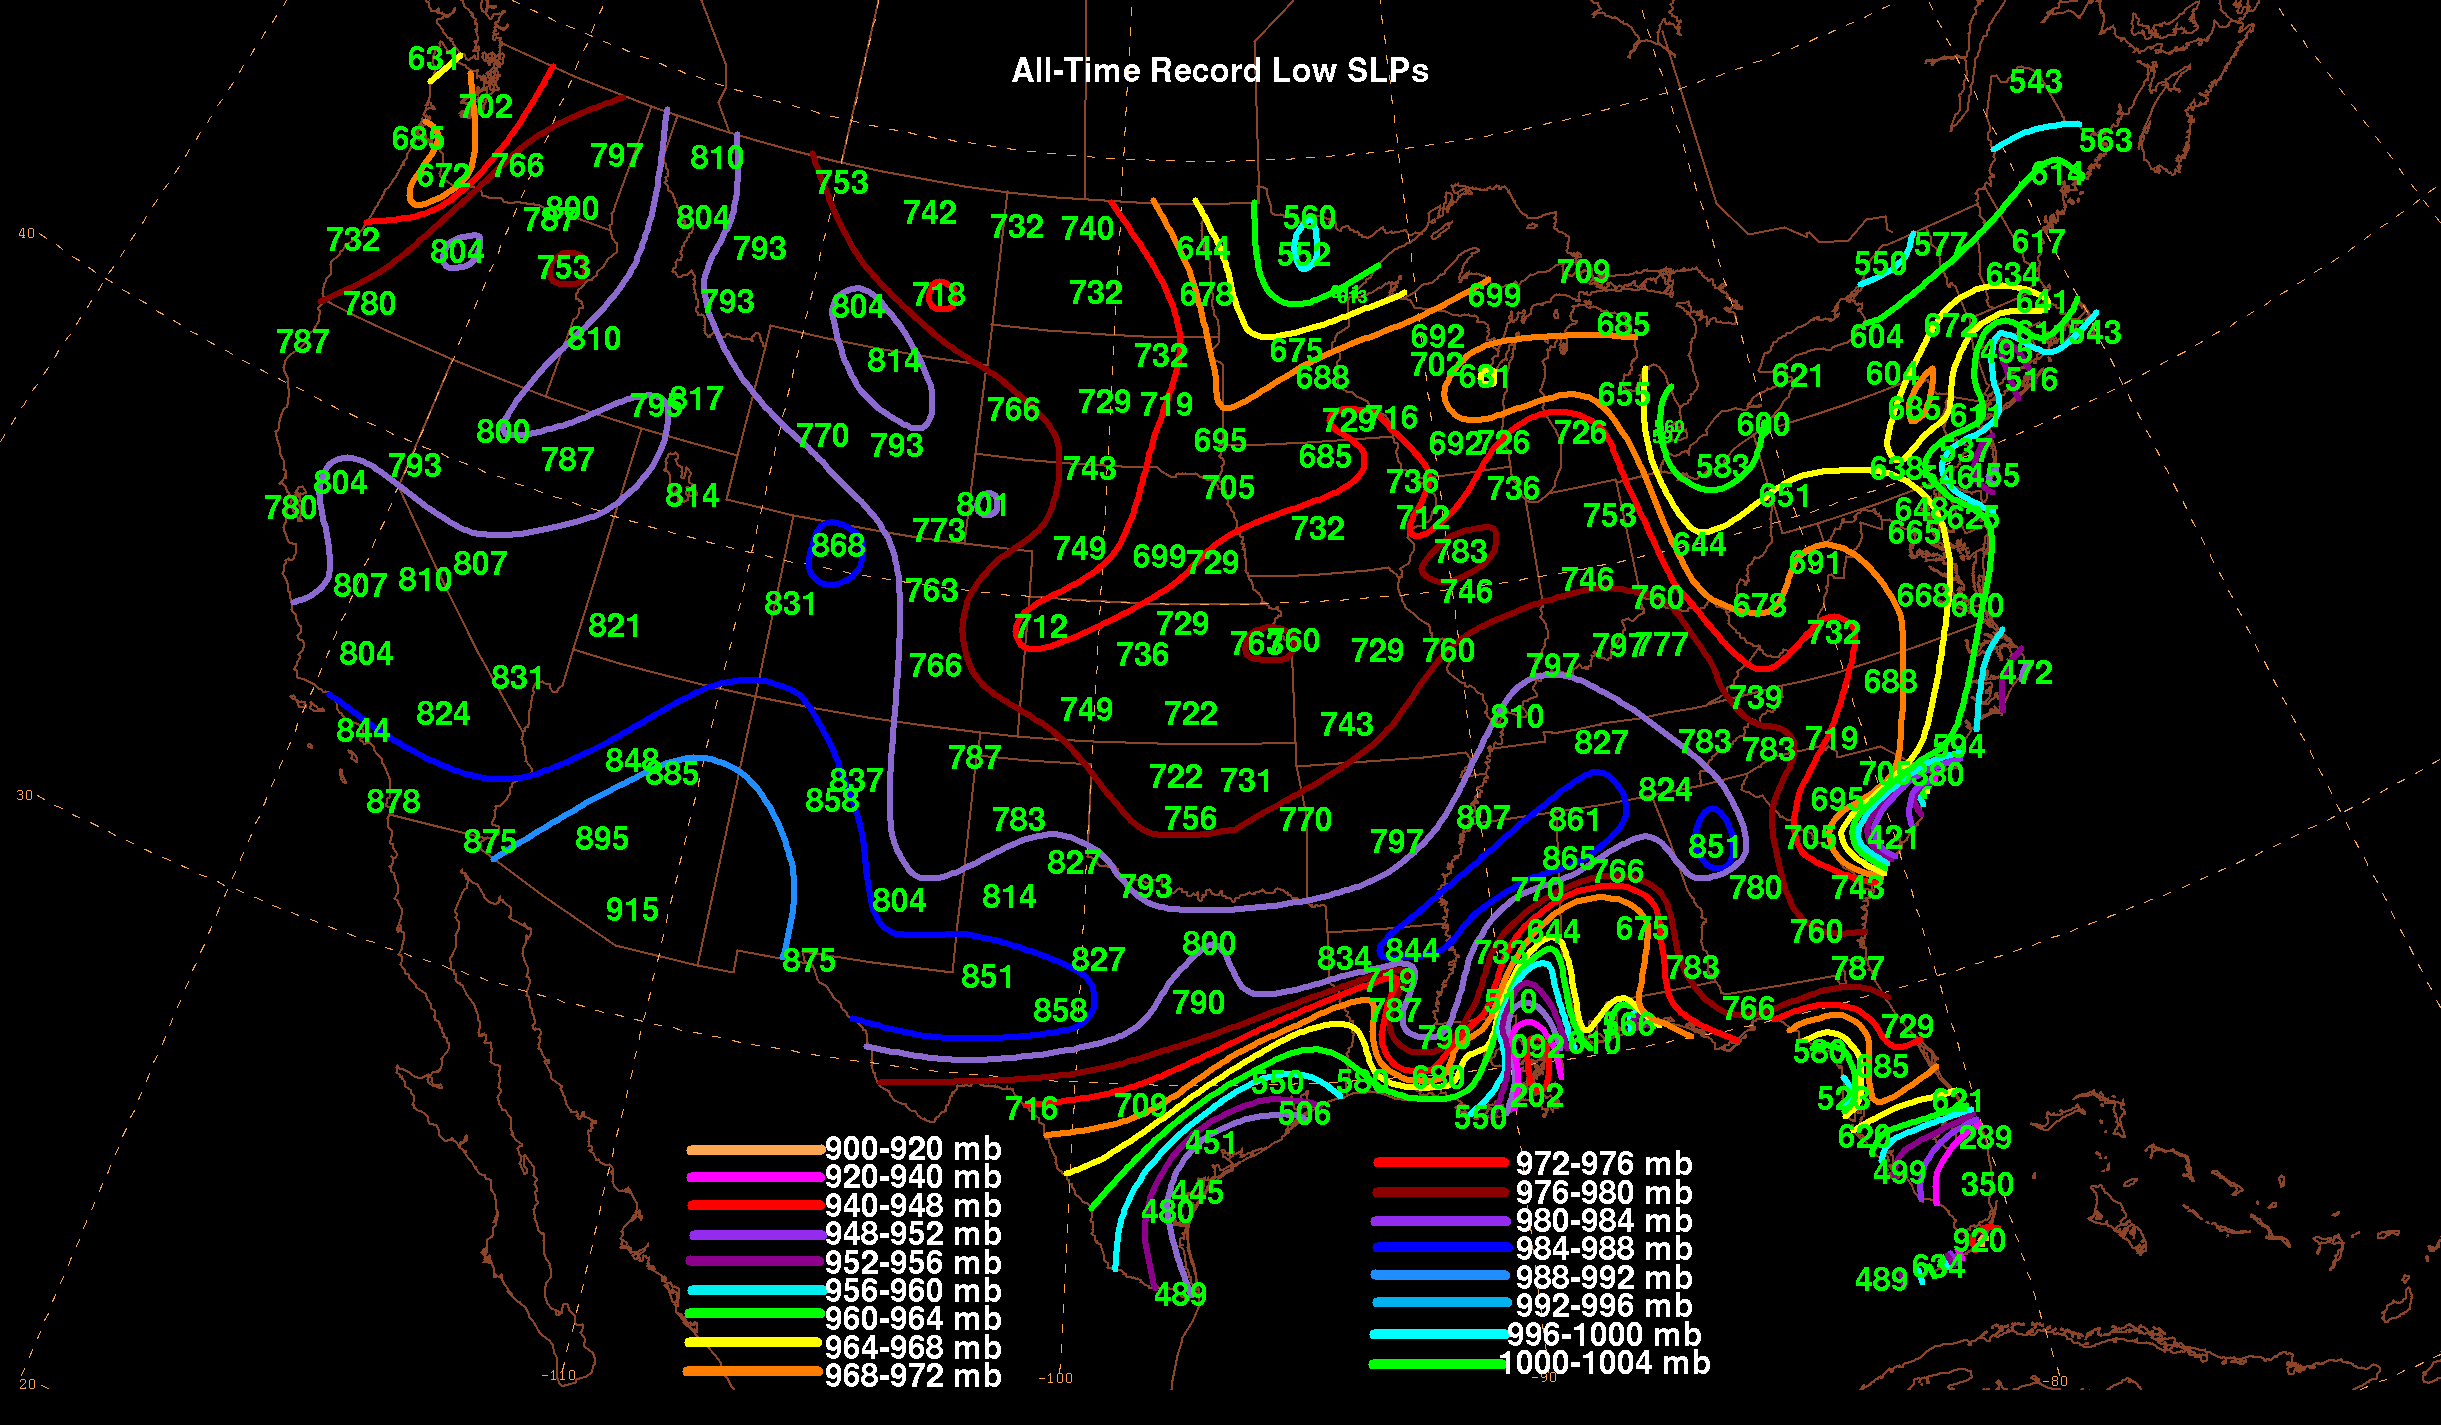
Task: Click the 868 value inside blue contour
Action: (x=837, y=546)
